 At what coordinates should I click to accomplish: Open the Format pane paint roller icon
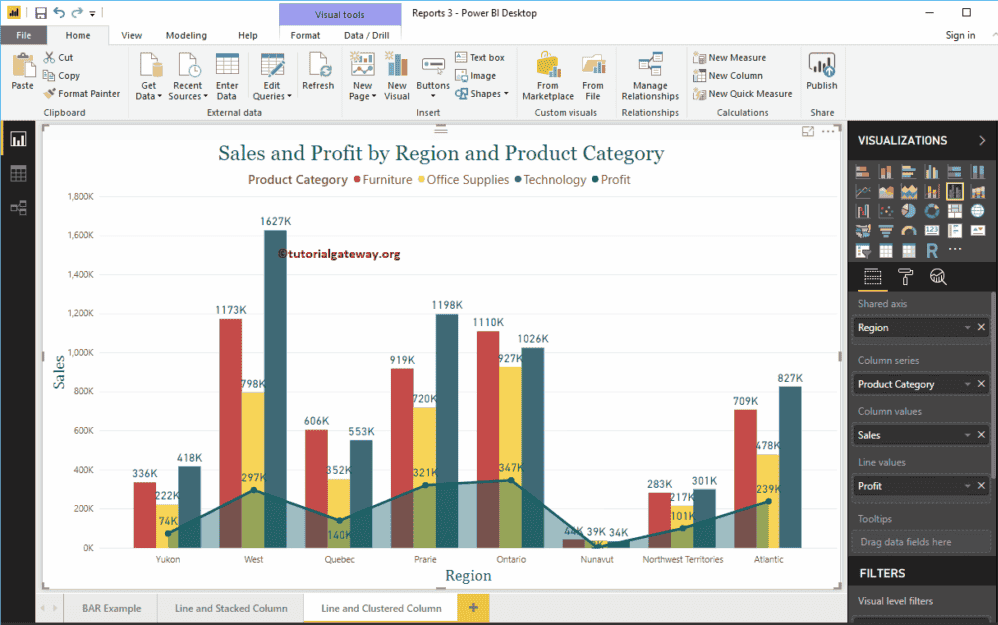click(x=905, y=277)
